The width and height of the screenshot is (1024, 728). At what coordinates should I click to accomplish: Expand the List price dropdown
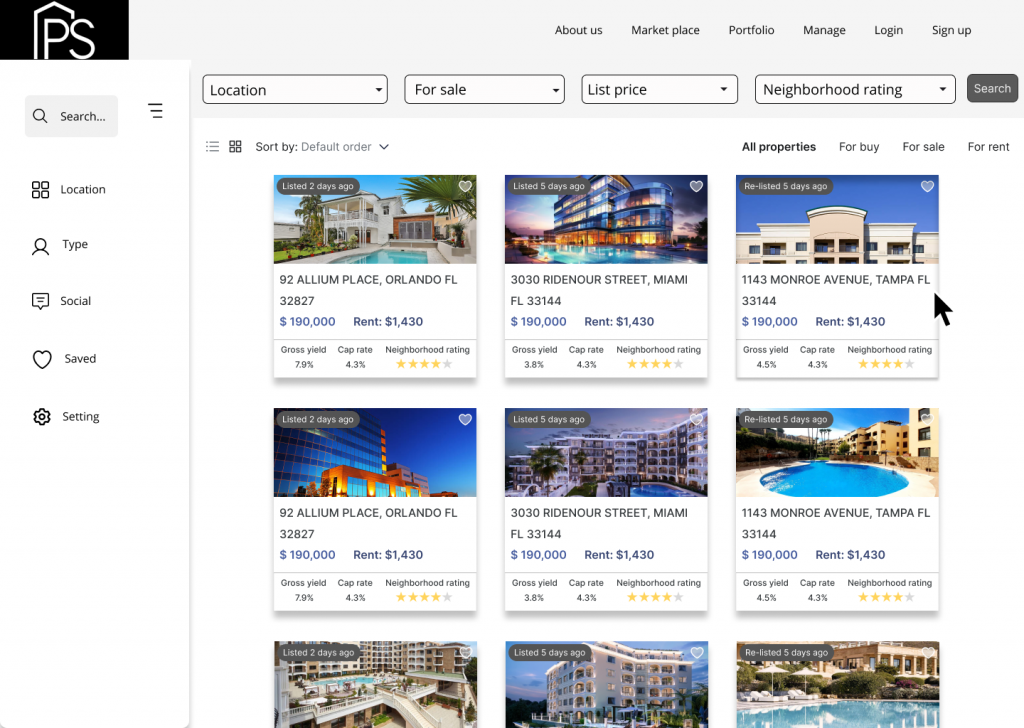[659, 89]
